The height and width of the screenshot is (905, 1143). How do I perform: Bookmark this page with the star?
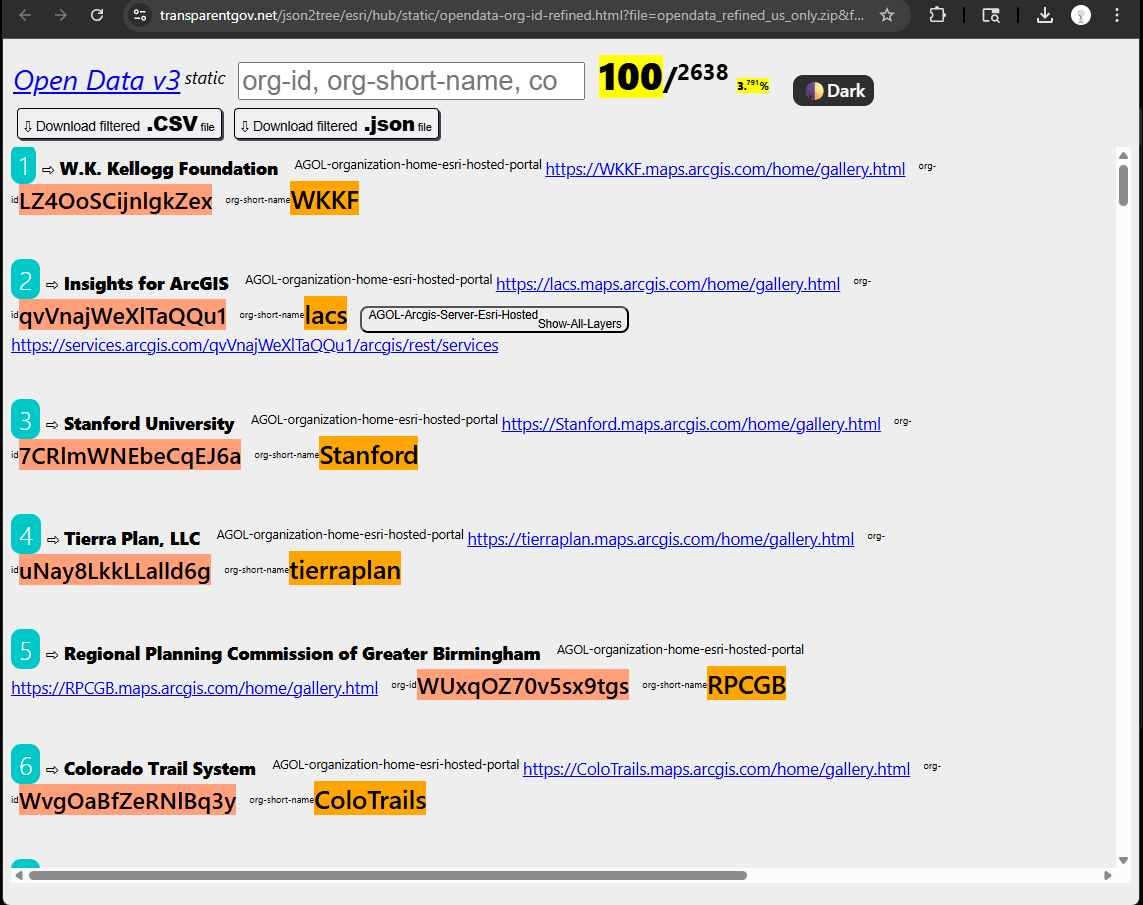pos(886,15)
